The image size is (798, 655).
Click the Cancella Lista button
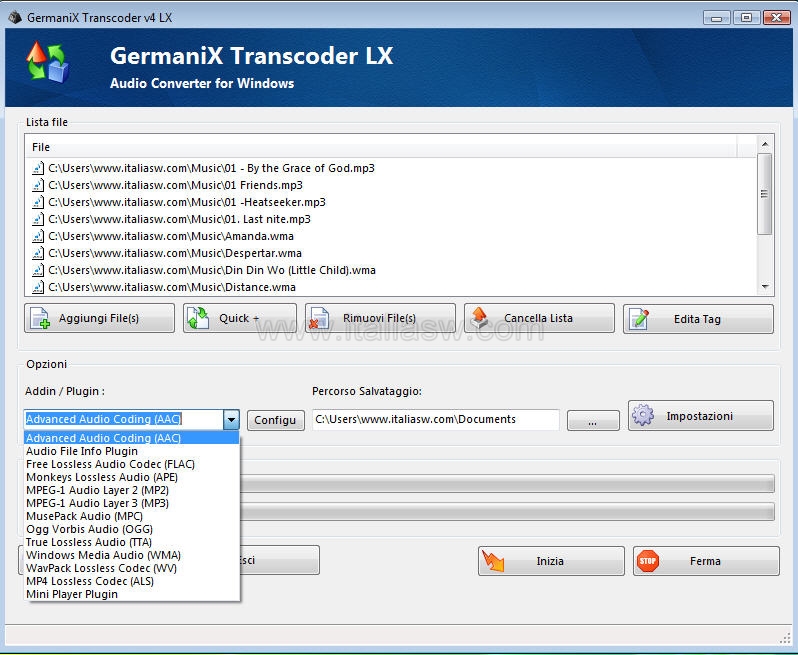click(539, 318)
